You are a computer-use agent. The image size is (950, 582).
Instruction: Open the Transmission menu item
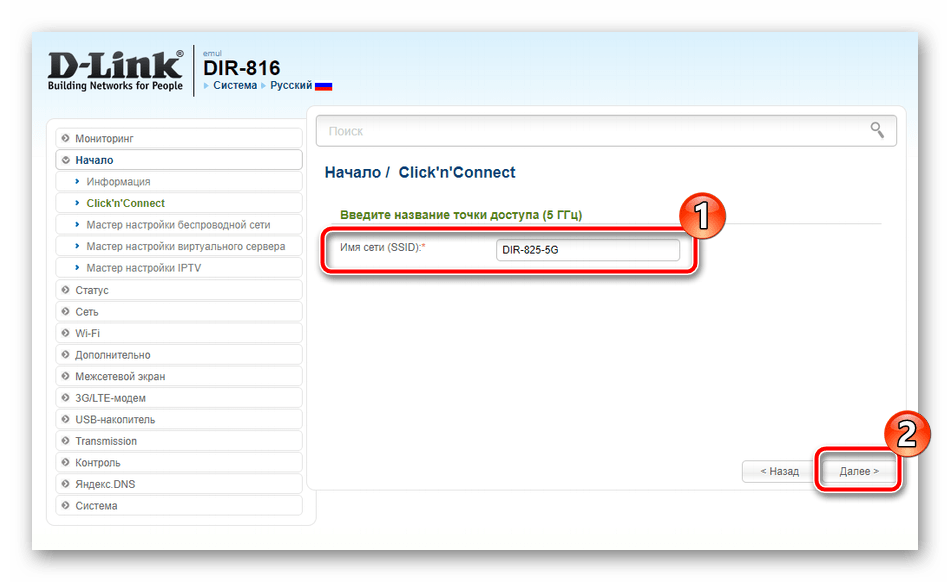click(179, 441)
